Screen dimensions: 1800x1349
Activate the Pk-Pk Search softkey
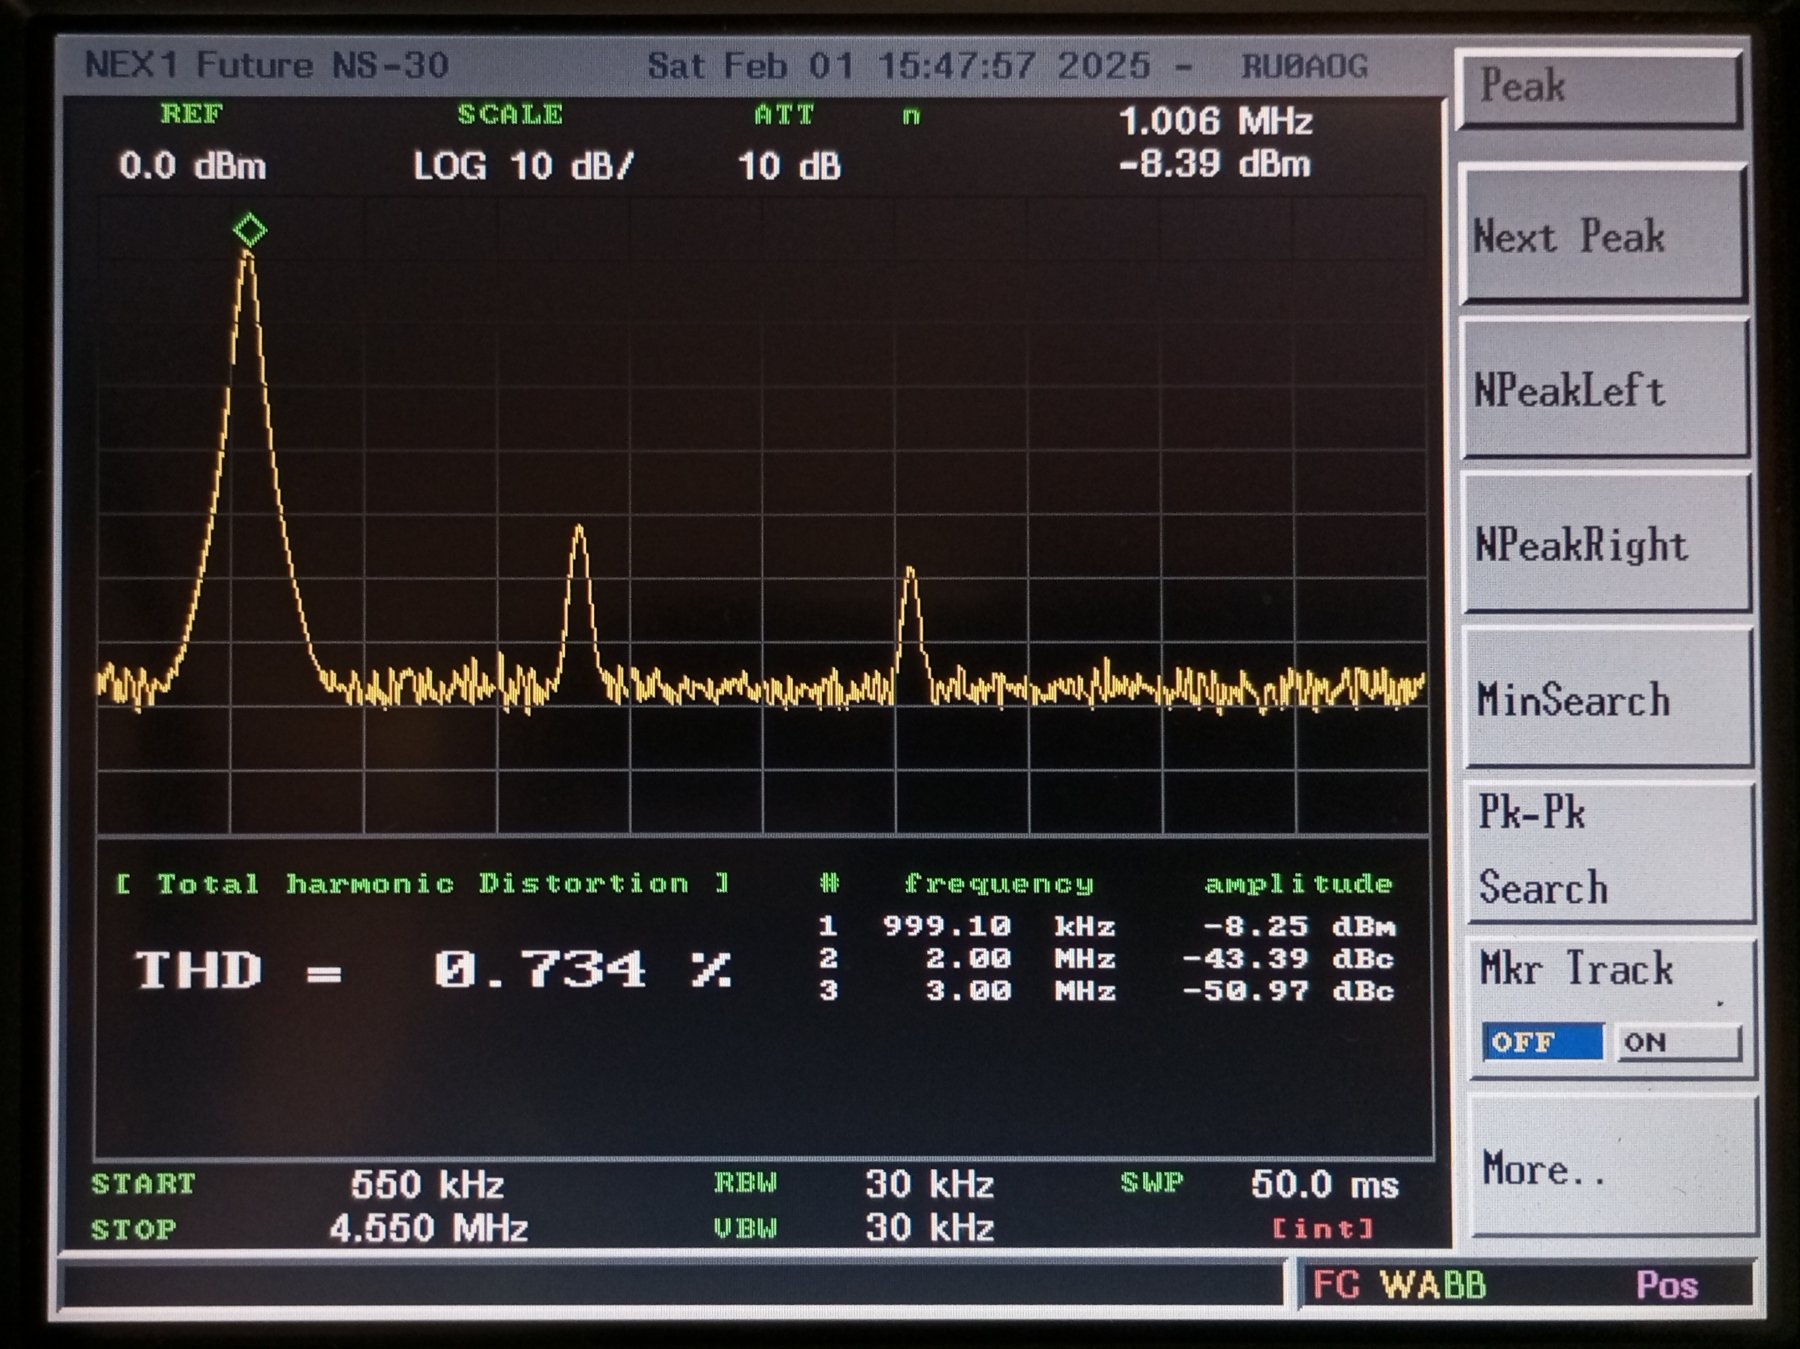point(1608,852)
